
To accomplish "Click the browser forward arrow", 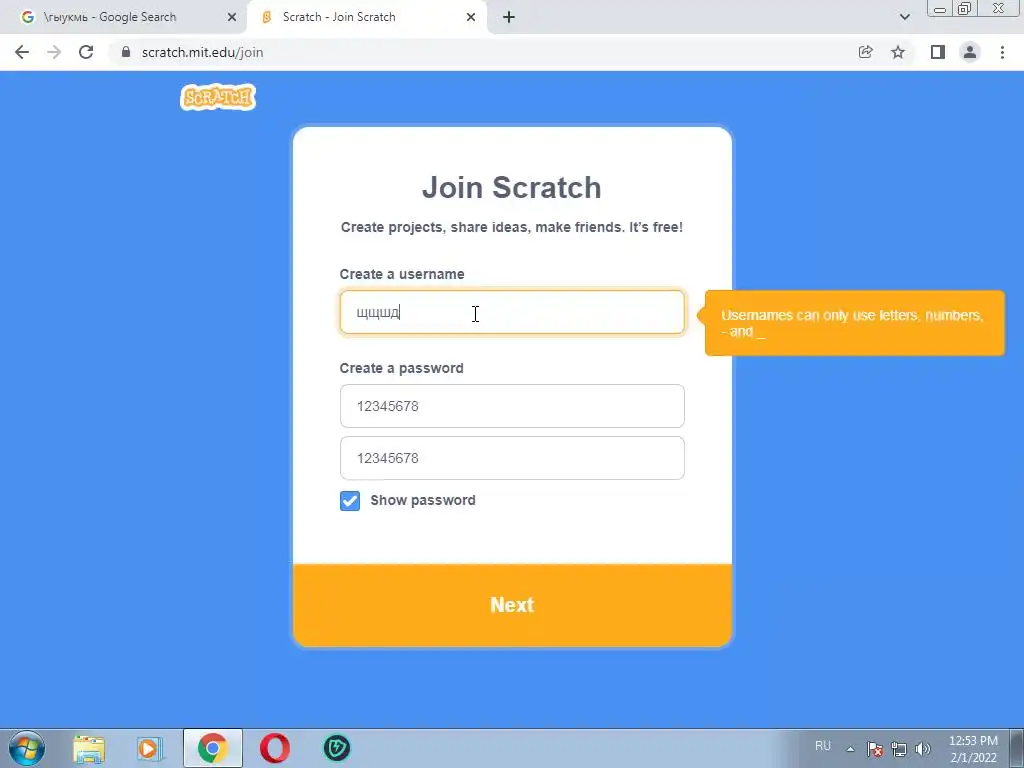I will click(x=54, y=52).
